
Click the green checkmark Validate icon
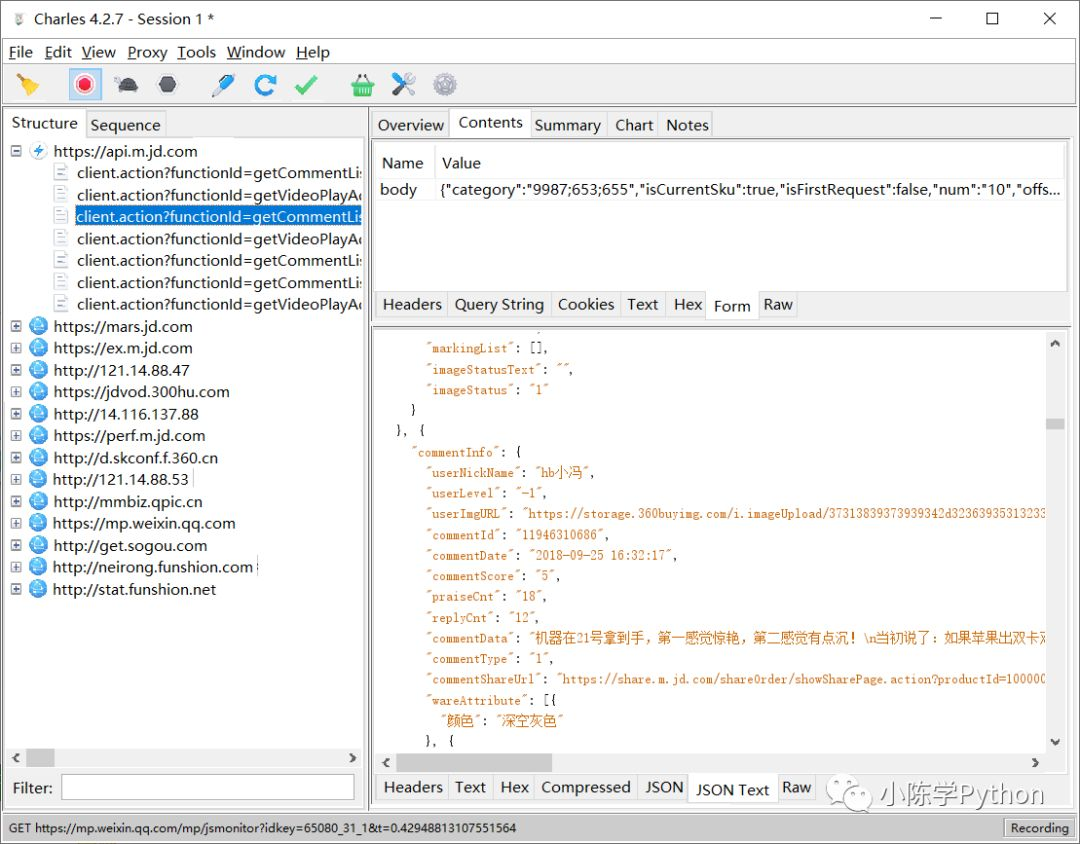pyautogui.click(x=306, y=85)
